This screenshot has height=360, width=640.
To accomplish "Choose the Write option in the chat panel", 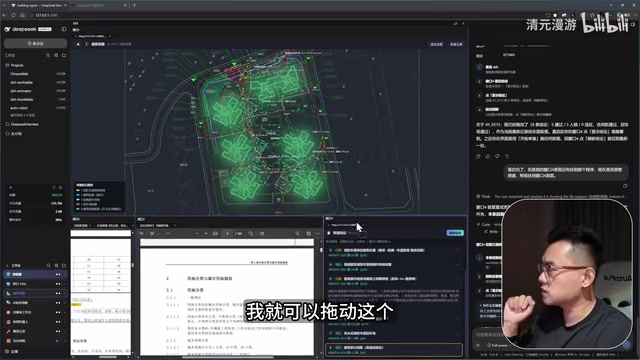I will (x=490, y=231).
